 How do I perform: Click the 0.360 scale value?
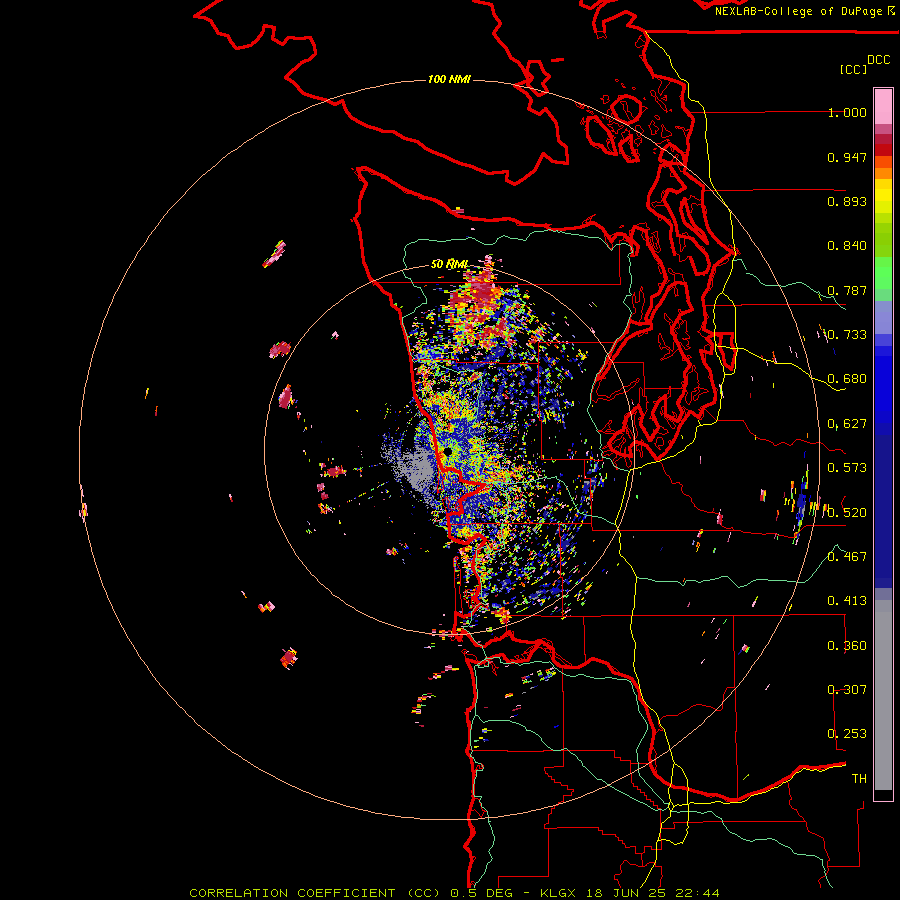[847, 646]
